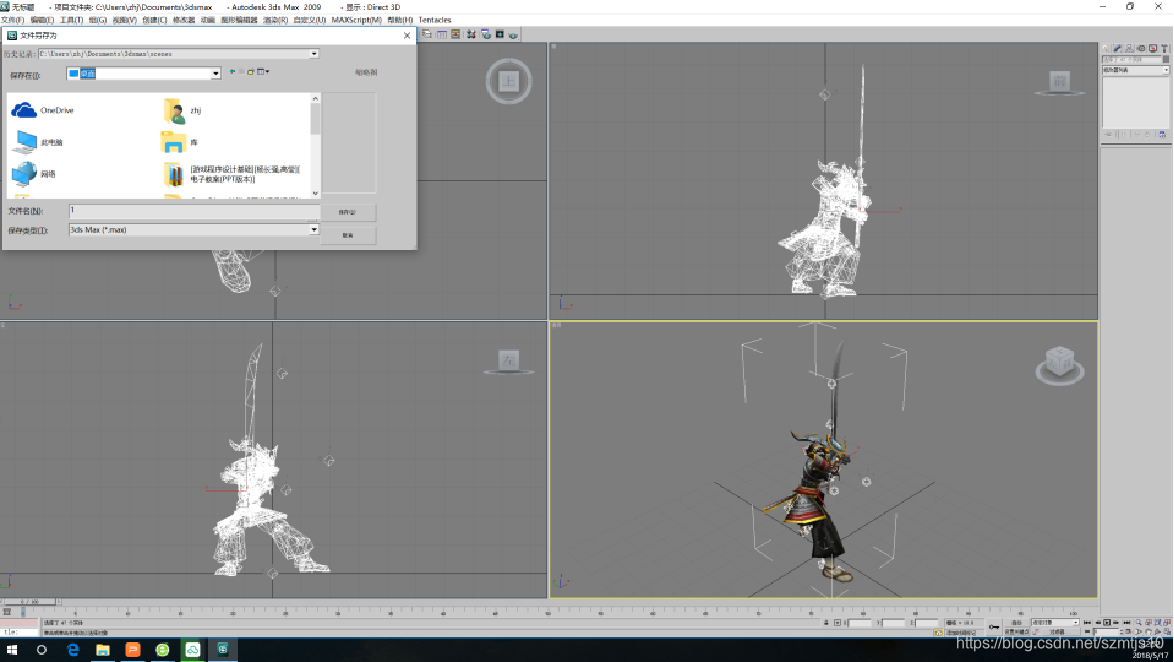
Task: Click the Cancel button in the dialog
Action: click(x=347, y=235)
